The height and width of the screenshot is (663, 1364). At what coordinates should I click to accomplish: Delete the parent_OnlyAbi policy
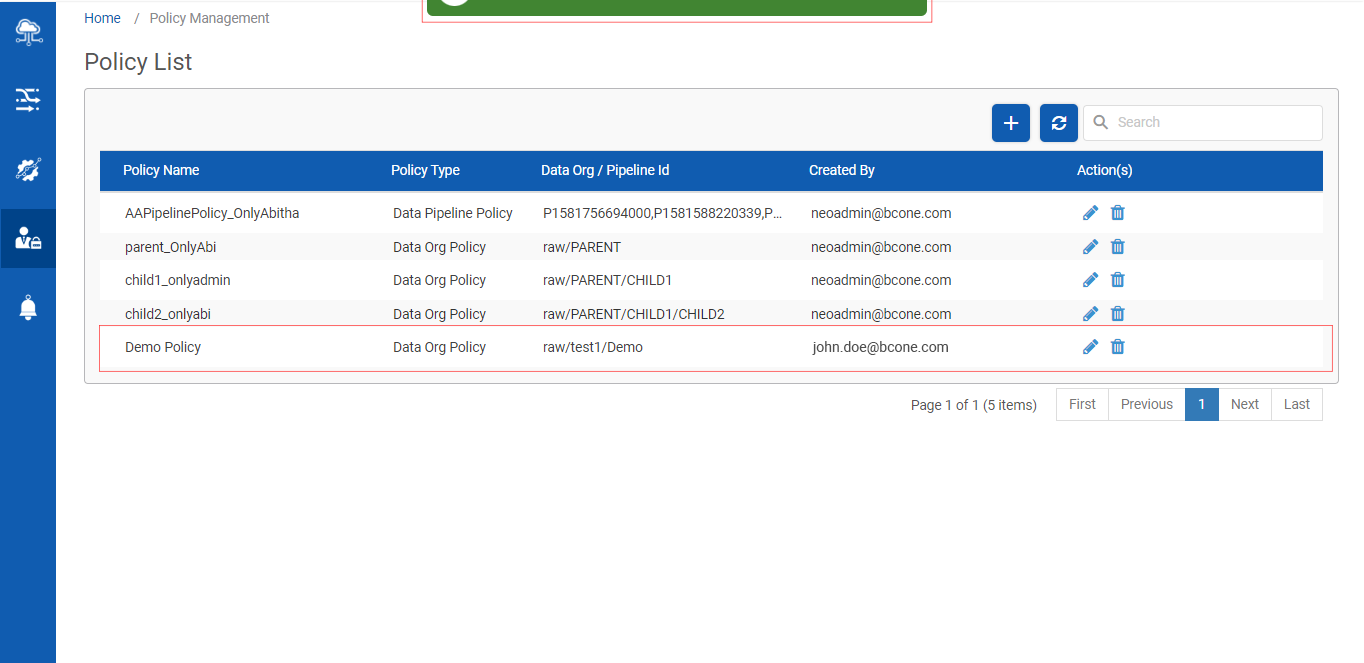pos(1118,247)
